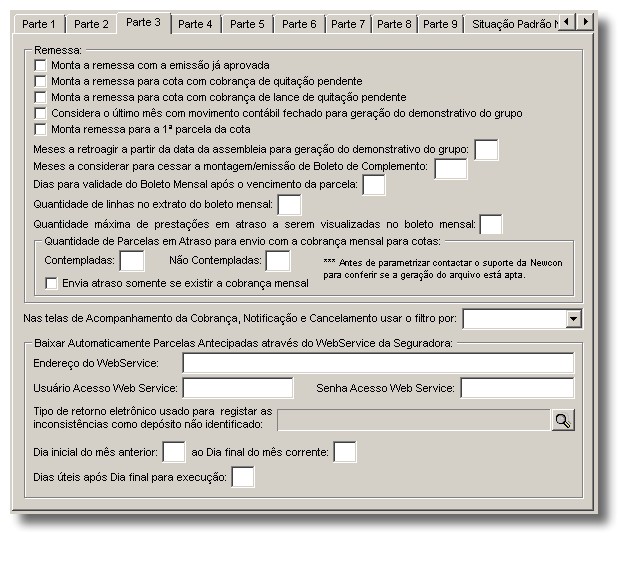Focus the Não Contempladas quantity field
This screenshot has height=564, width=618.
pos(278,261)
